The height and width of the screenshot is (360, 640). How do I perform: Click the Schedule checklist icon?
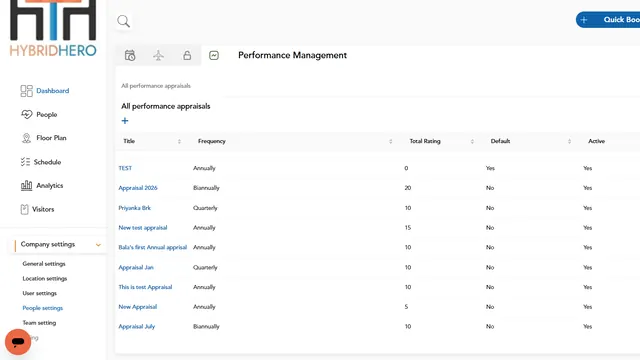pos(25,162)
